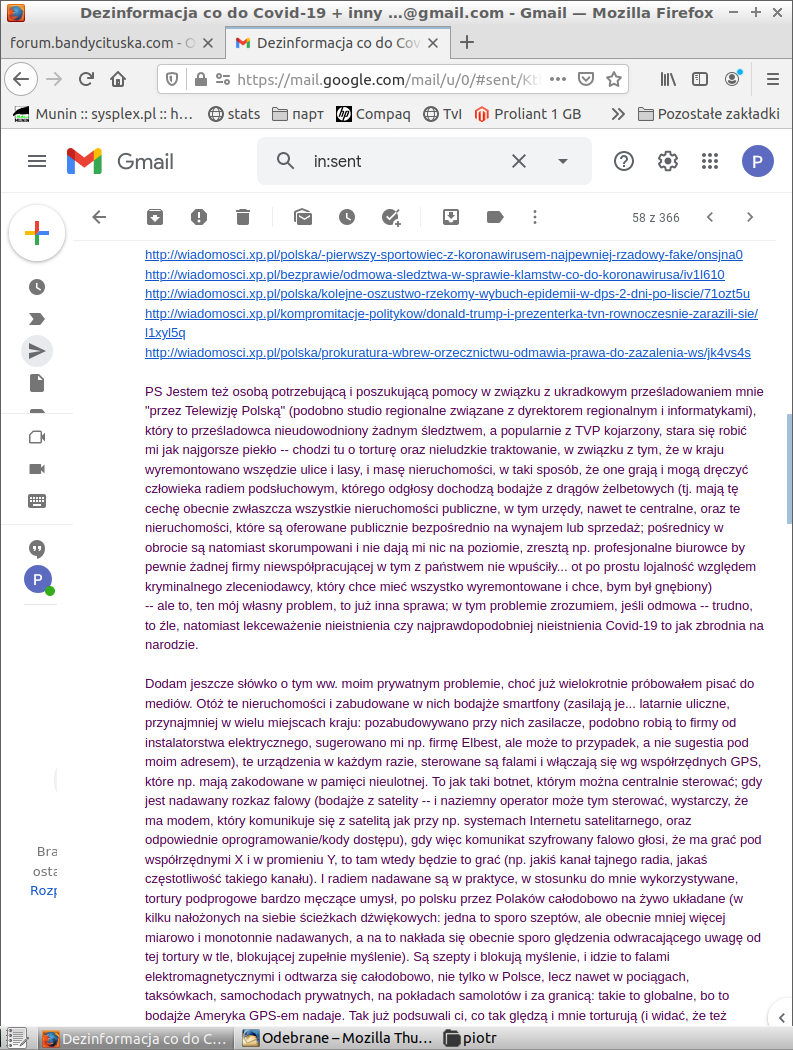Report this message as spam

point(199,217)
